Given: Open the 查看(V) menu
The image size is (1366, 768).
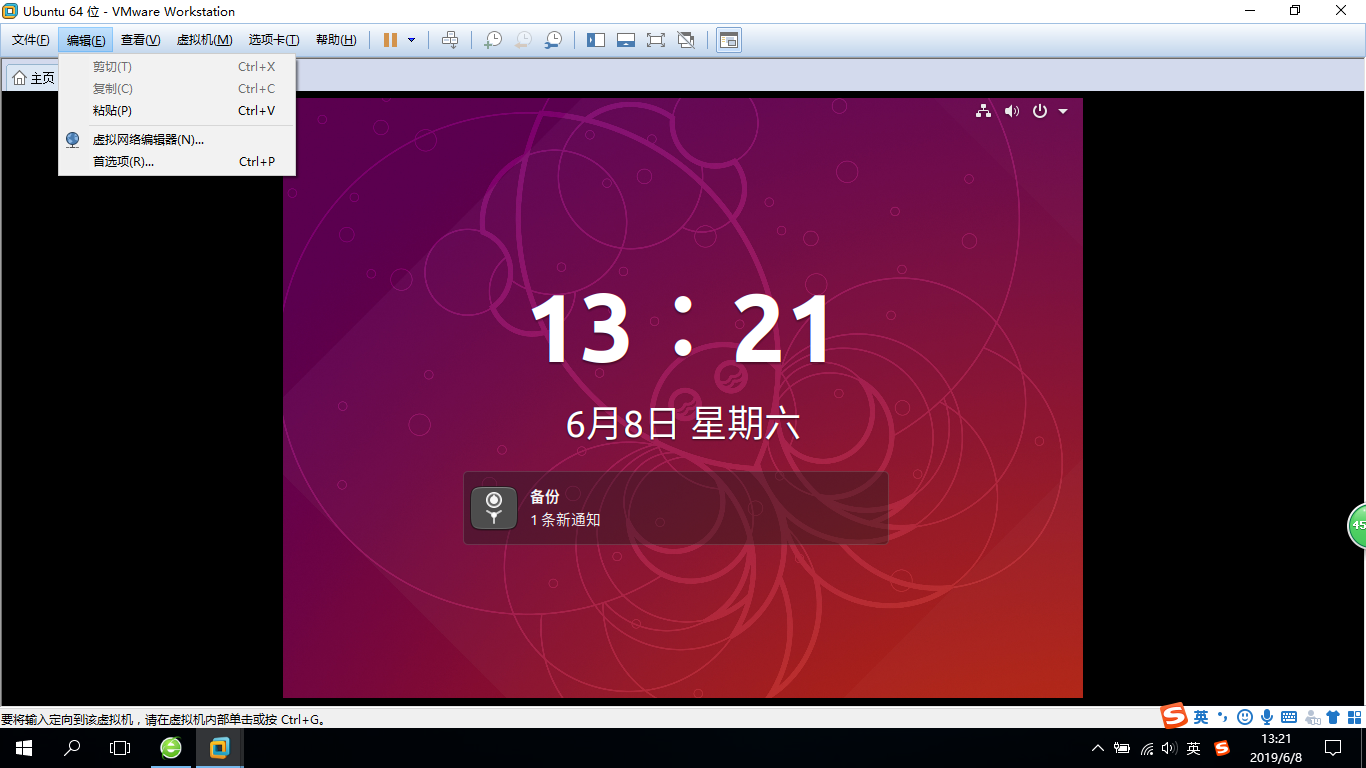Looking at the screenshot, I should click(141, 40).
